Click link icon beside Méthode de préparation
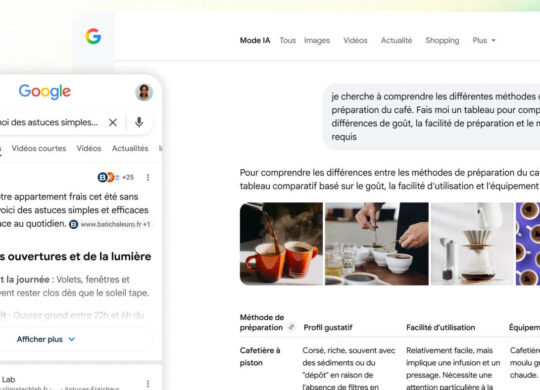 [x=292, y=327]
